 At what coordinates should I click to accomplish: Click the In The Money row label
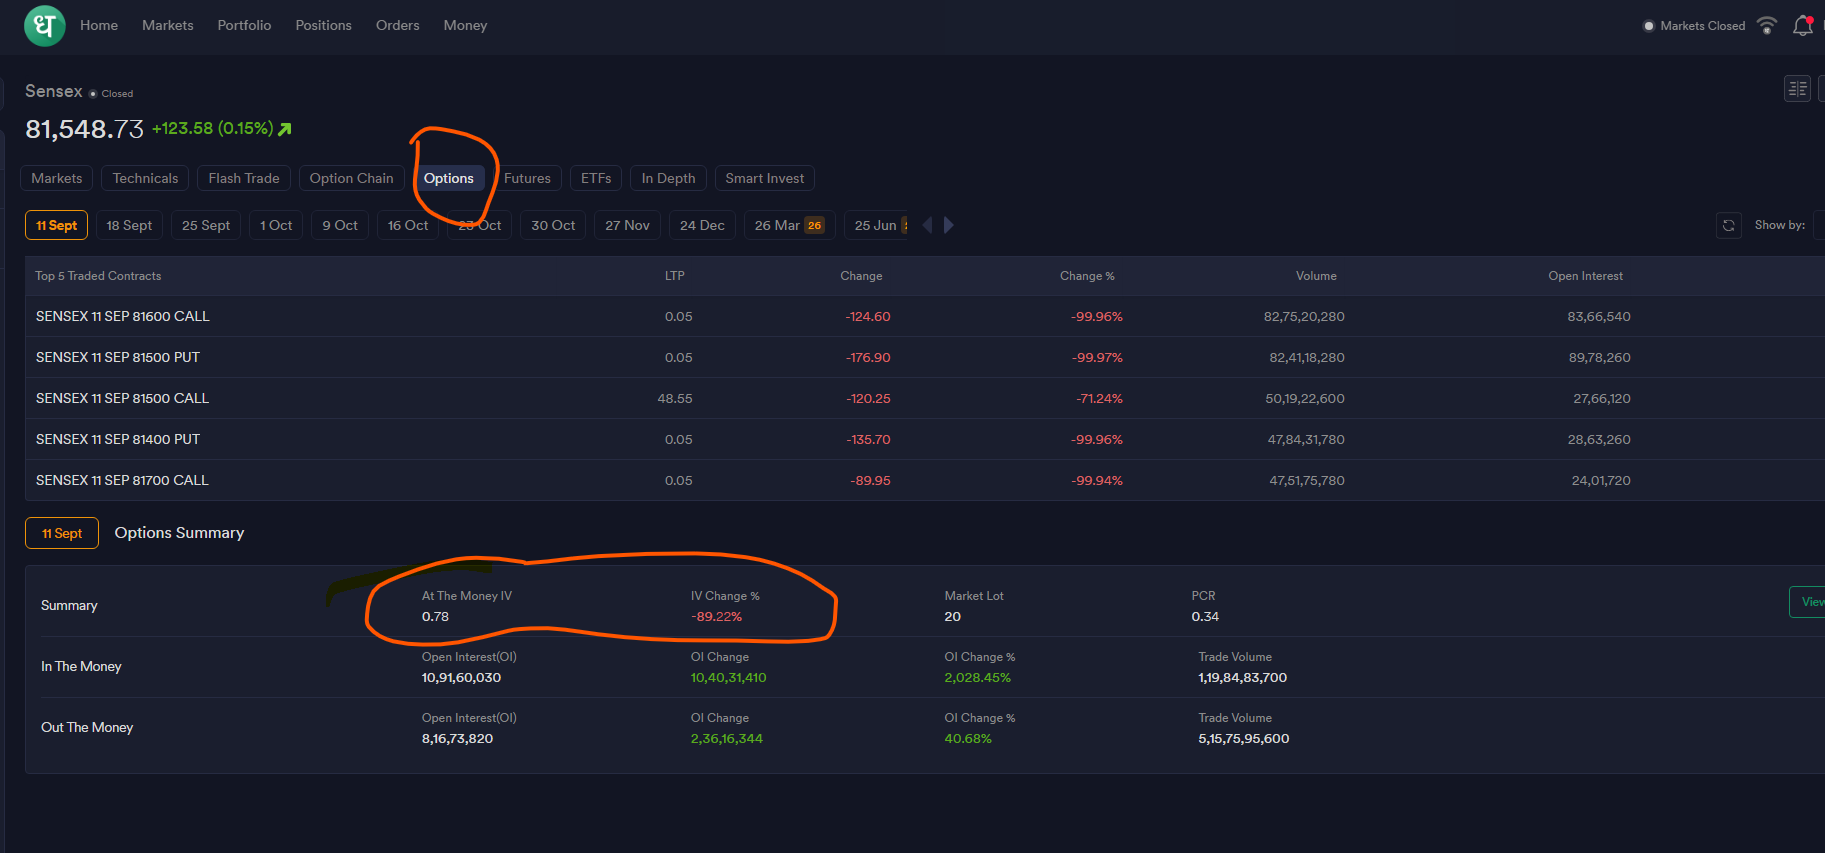(81, 667)
